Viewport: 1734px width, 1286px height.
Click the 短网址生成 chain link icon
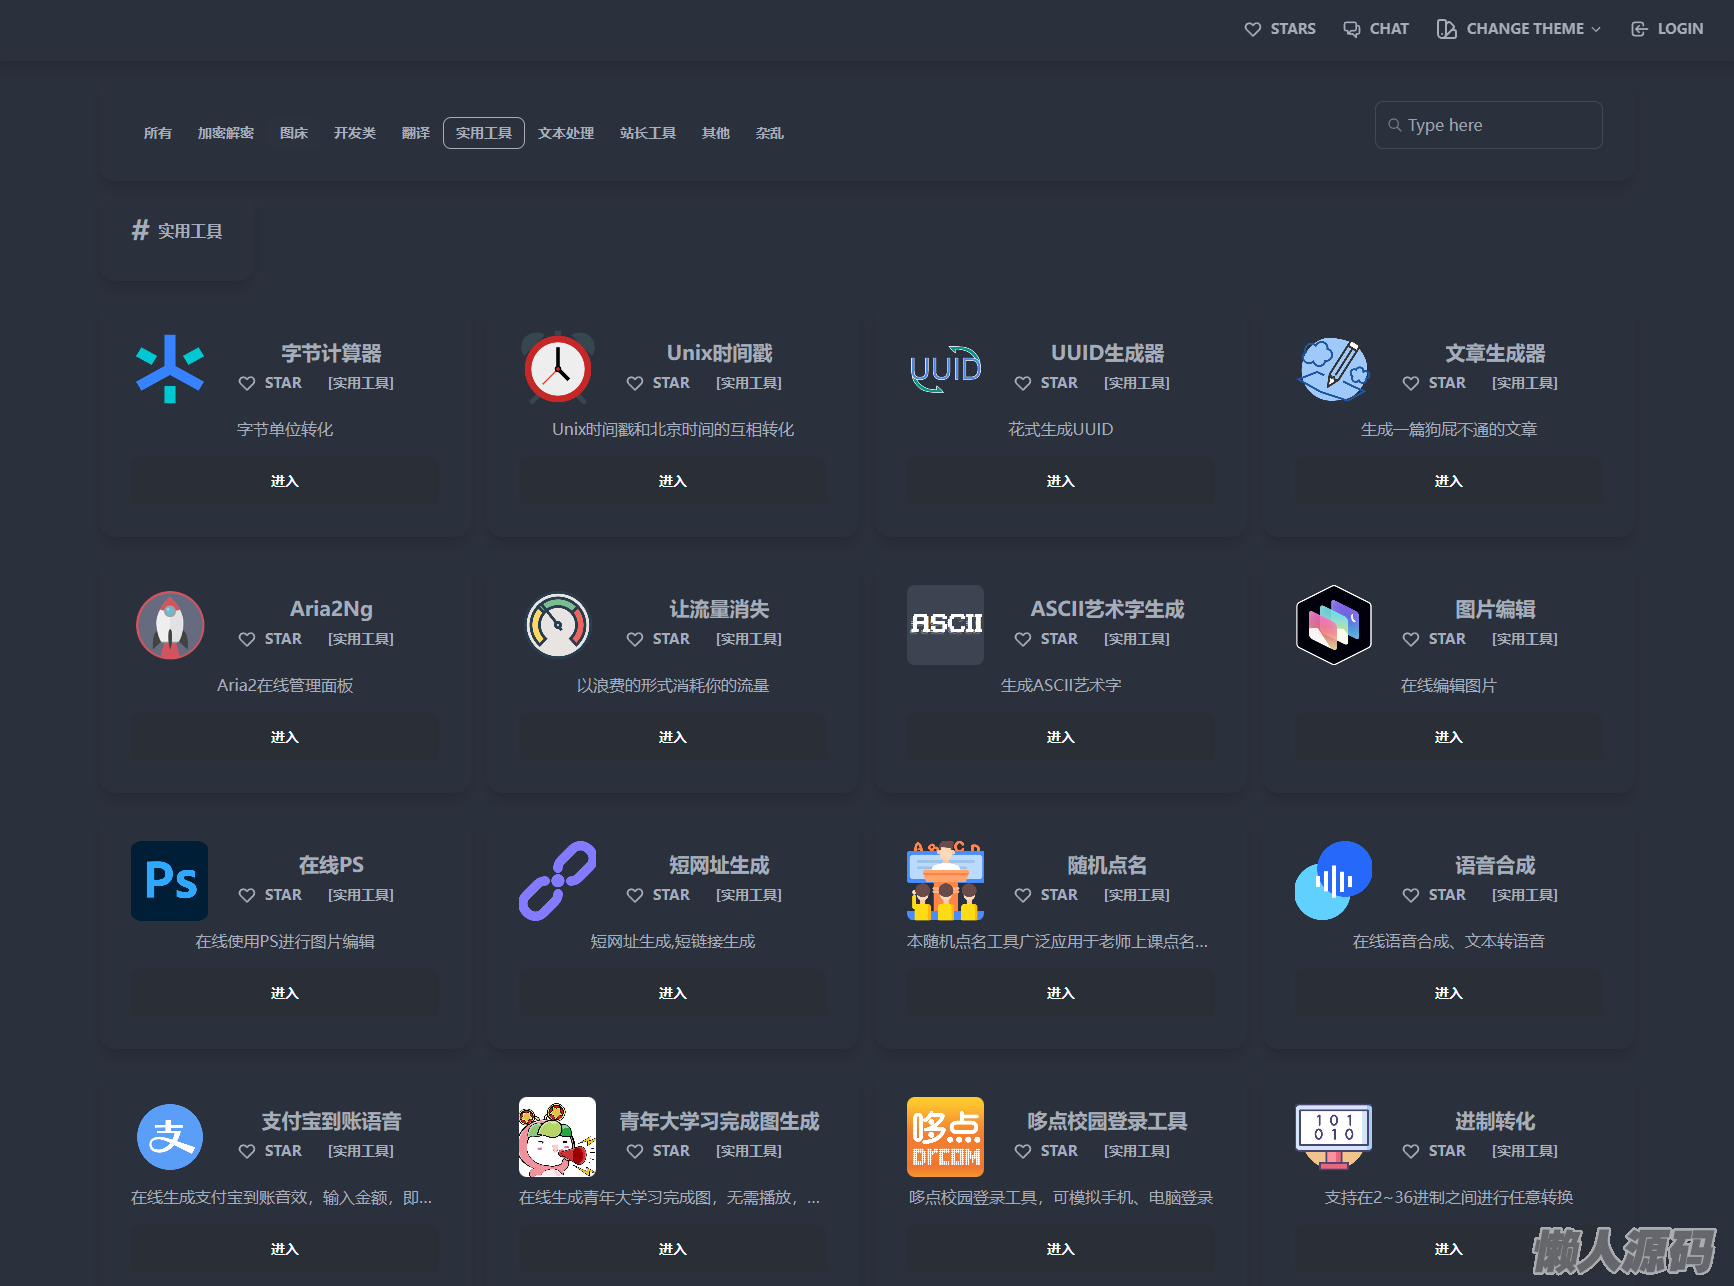pyautogui.click(x=558, y=881)
